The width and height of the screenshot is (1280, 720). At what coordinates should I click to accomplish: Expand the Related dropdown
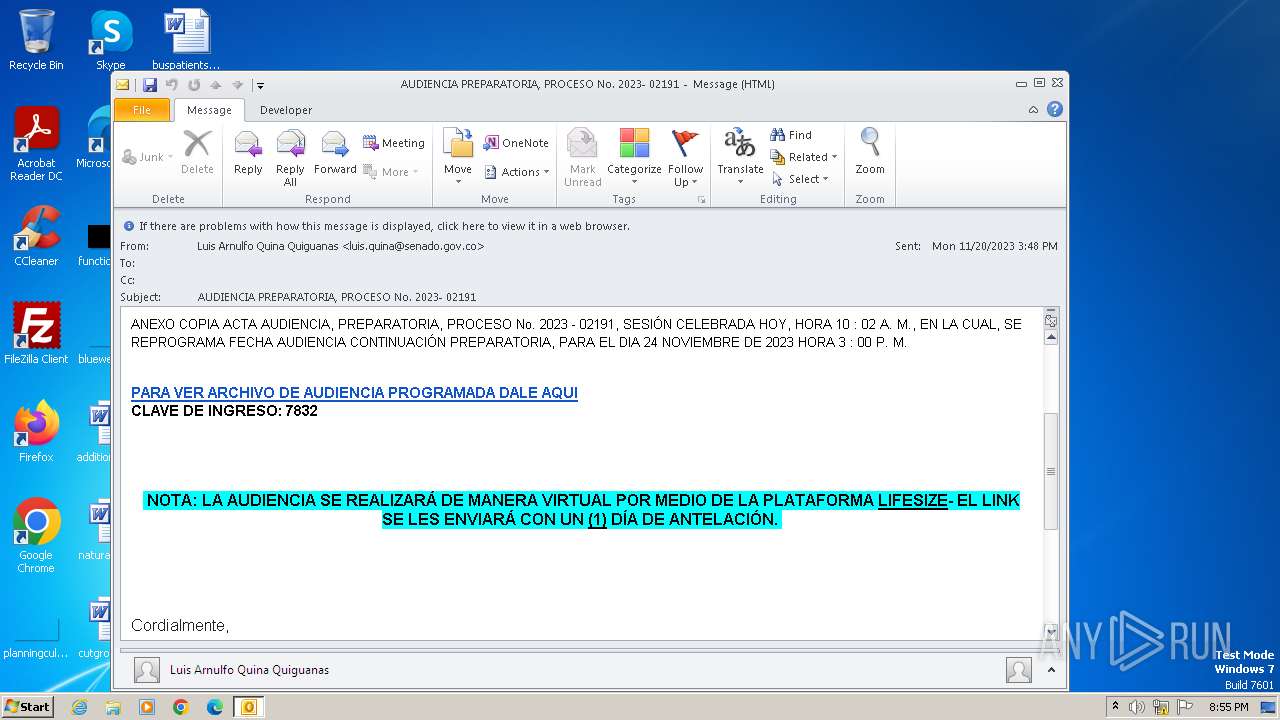tap(804, 157)
